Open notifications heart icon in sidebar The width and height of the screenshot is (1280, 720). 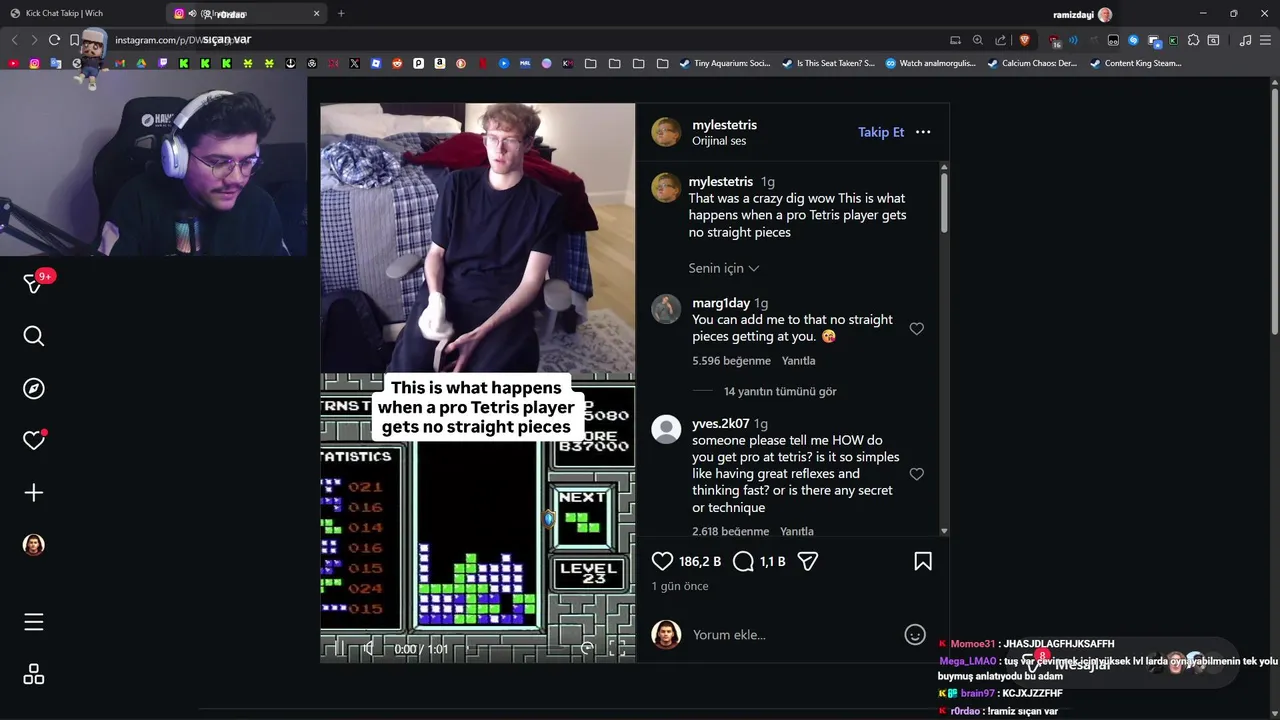(34, 440)
